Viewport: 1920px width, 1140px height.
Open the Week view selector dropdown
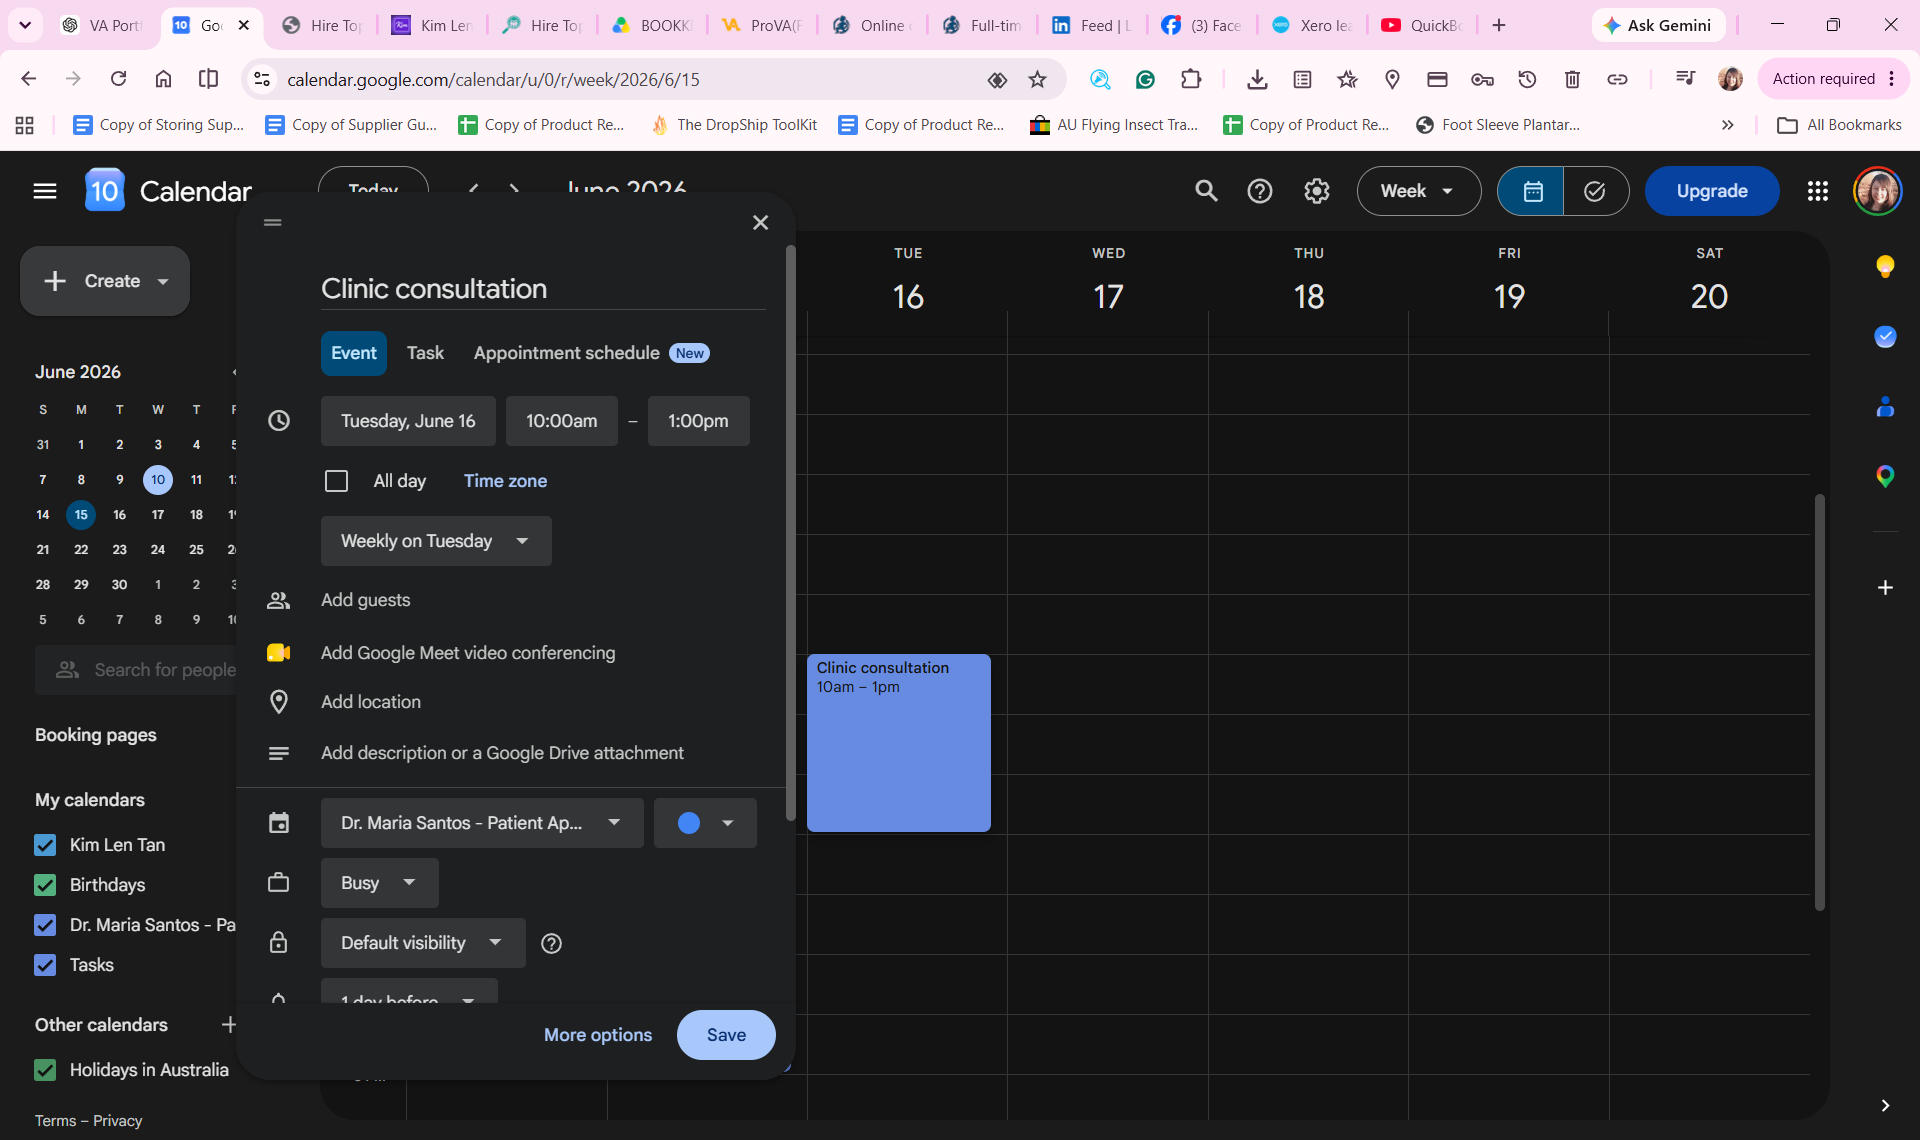point(1418,191)
